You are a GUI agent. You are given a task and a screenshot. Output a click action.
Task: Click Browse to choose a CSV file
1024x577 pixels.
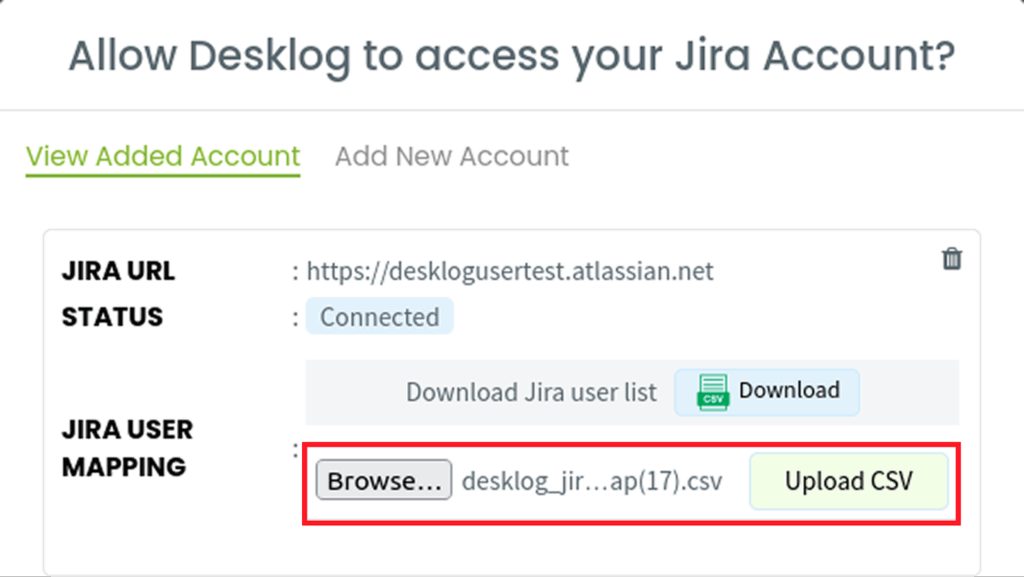384,480
